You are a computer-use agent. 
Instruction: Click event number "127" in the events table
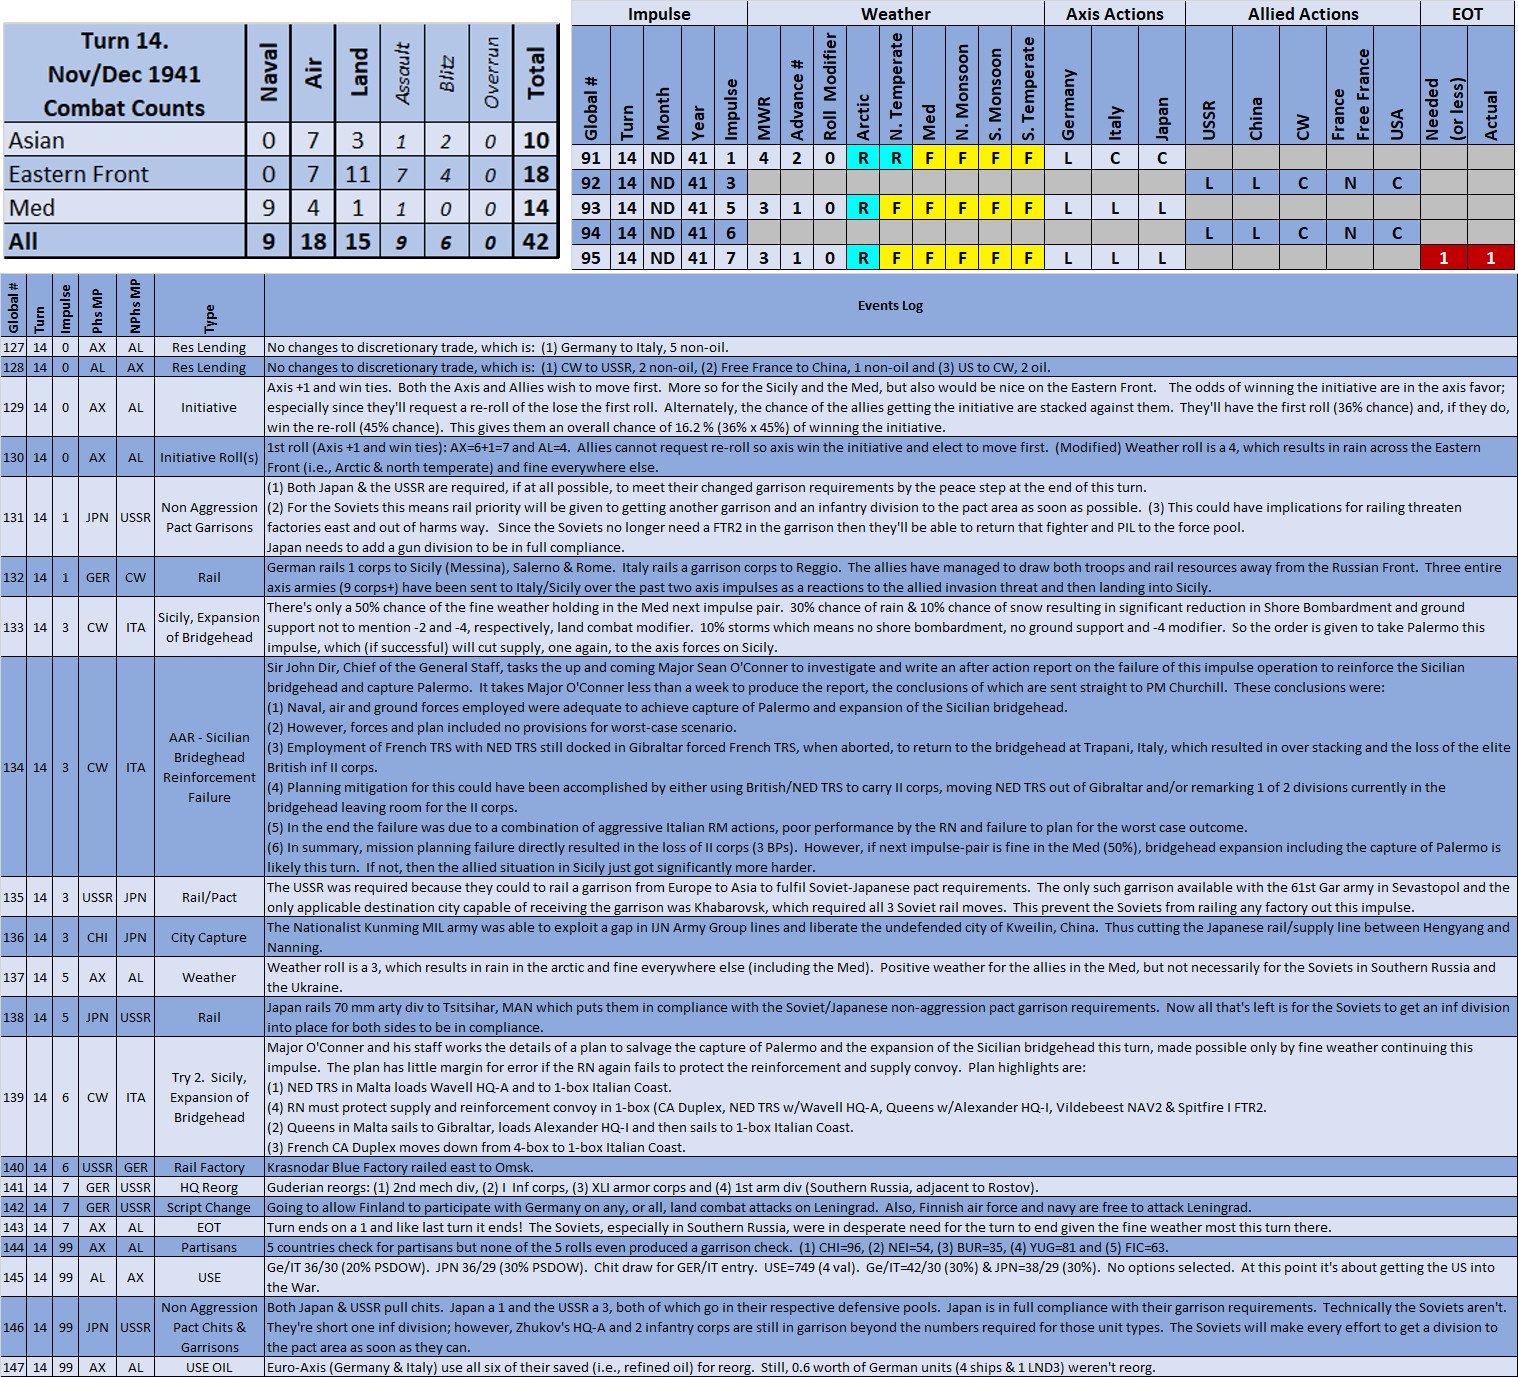click(x=13, y=347)
